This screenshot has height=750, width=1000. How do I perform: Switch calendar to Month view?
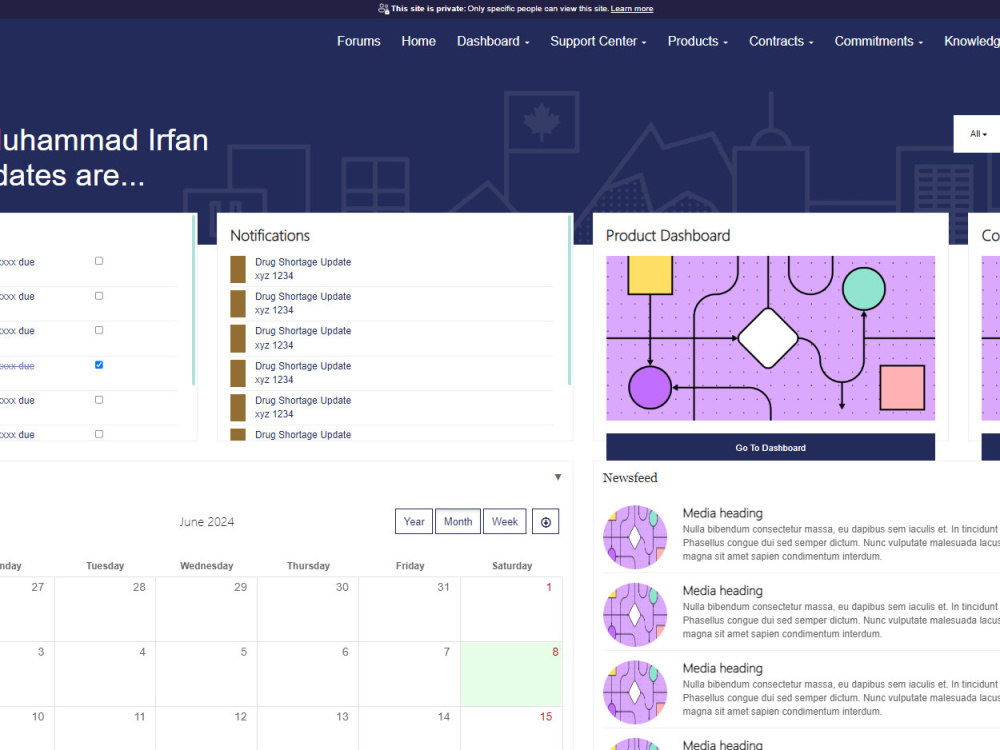pyautogui.click(x=458, y=522)
